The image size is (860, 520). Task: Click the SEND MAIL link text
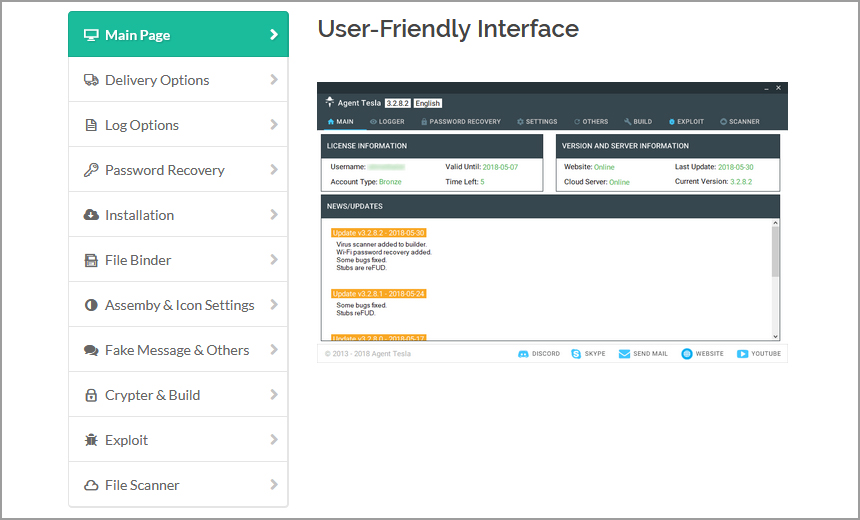tap(650, 354)
